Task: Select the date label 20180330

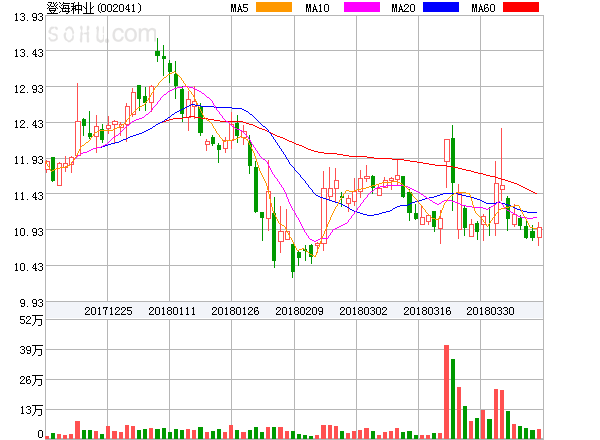Action: pyautogui.click(x=490, y=311)
